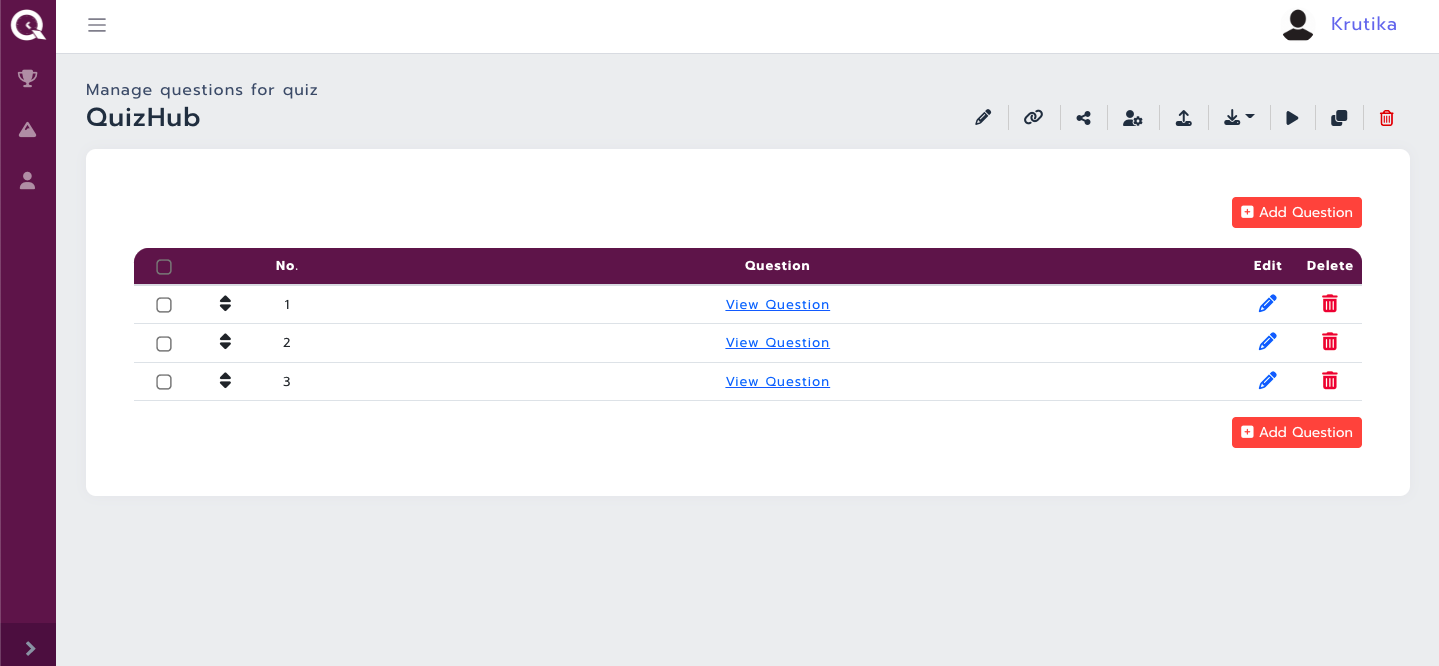Copy the quiz link using the chain icon
1439x666 pixels.
point(1033,117)
